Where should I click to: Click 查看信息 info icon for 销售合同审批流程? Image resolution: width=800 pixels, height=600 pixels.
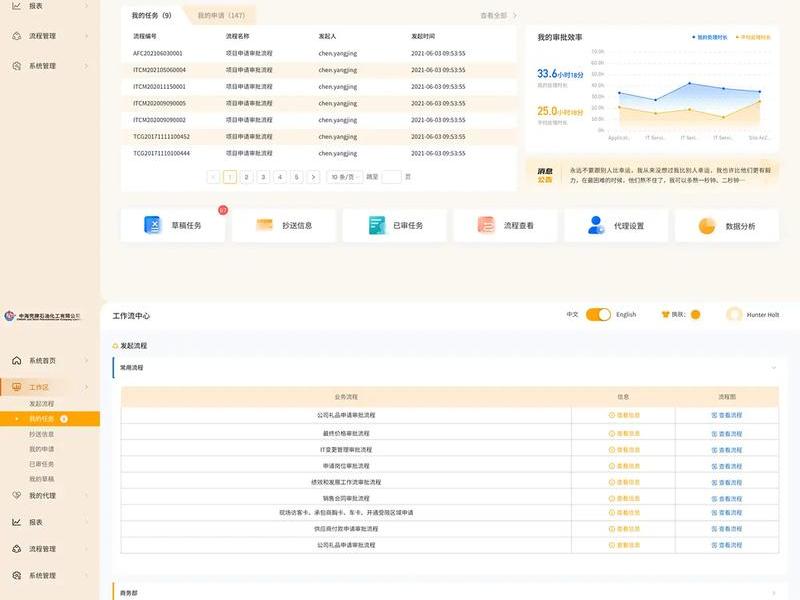tap(612, 498)
